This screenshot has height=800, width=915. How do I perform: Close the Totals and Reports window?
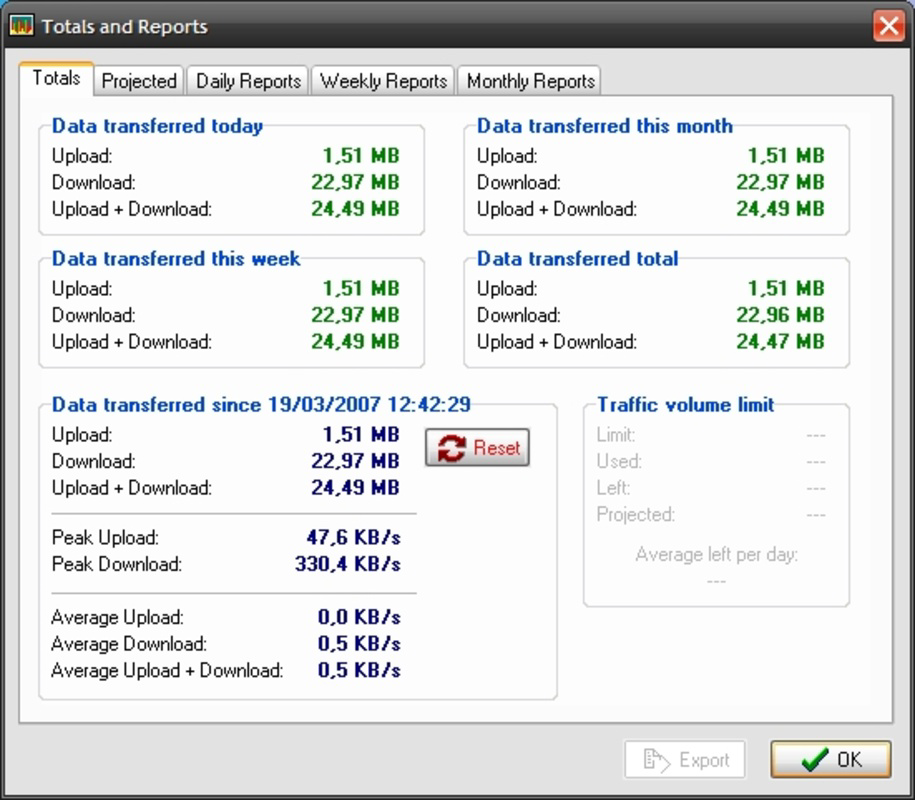click(889, 26)
